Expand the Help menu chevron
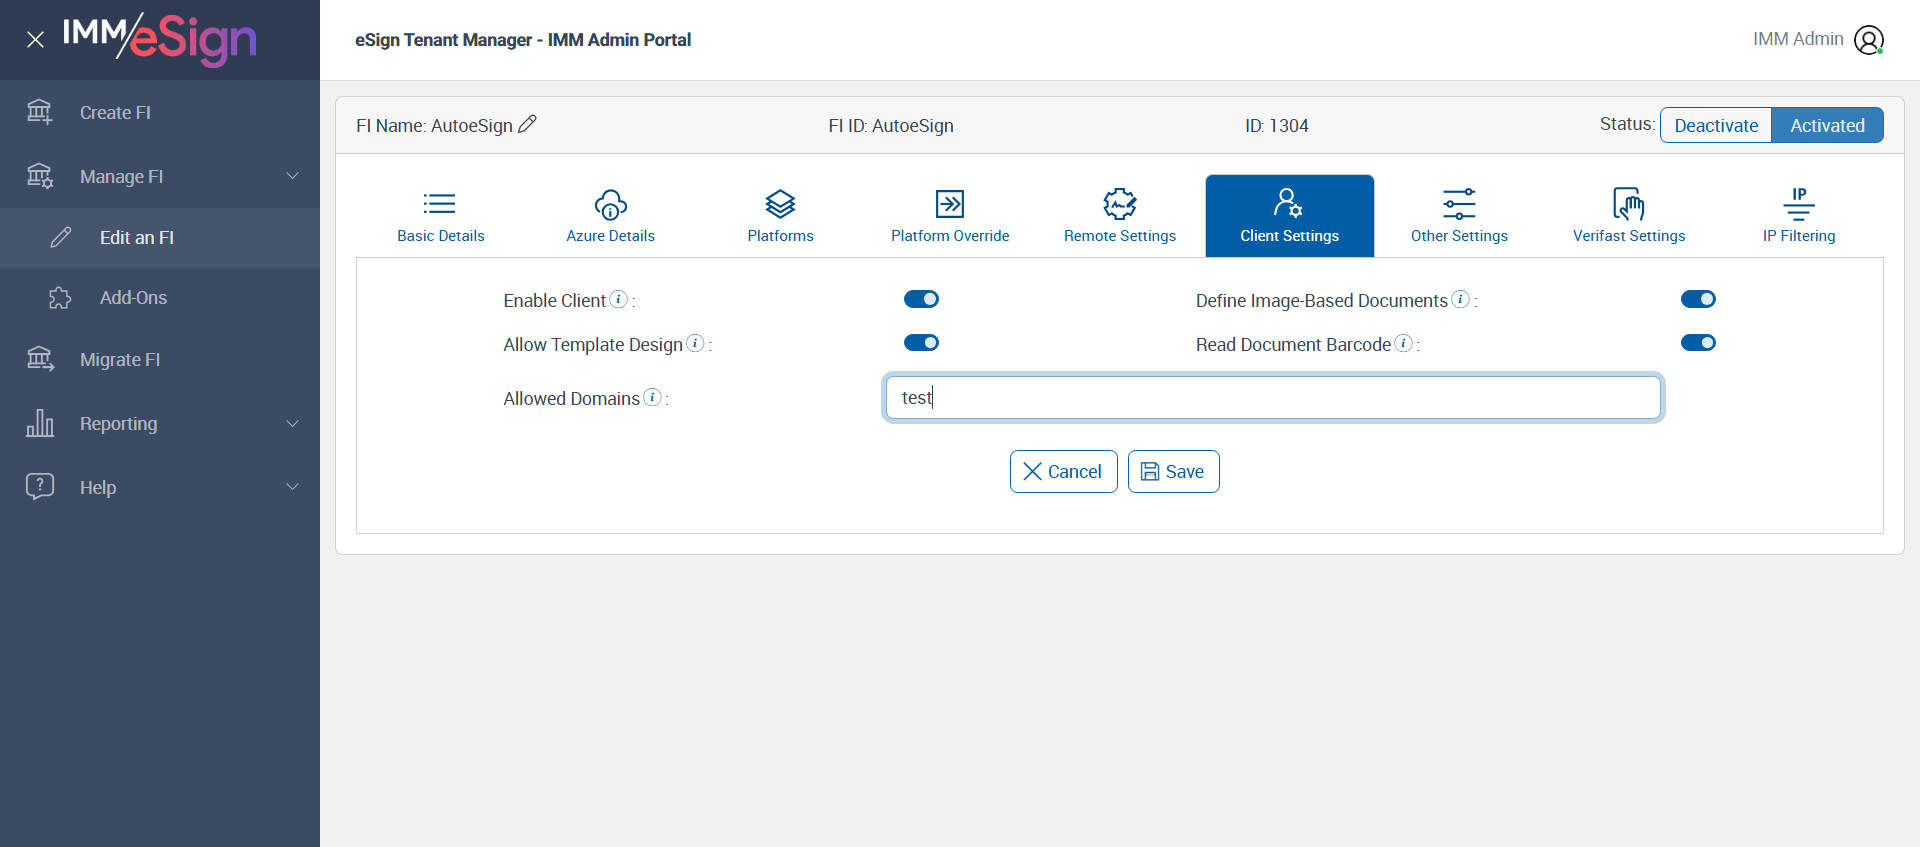 (x=293, y=487)
